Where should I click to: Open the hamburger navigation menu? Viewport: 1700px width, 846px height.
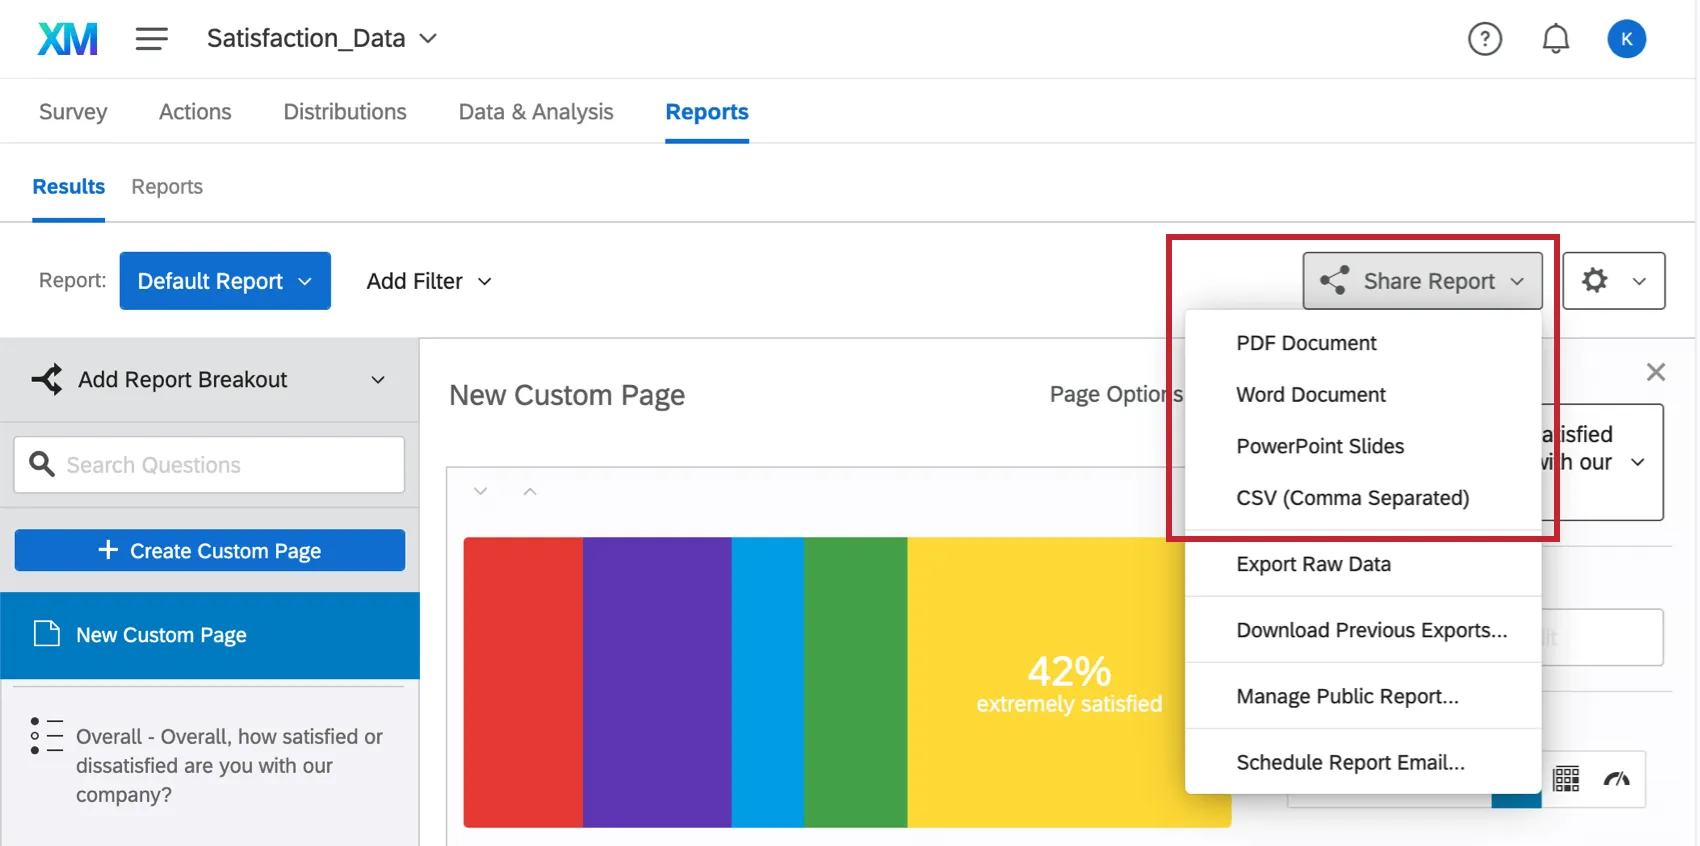coord(152,39)
